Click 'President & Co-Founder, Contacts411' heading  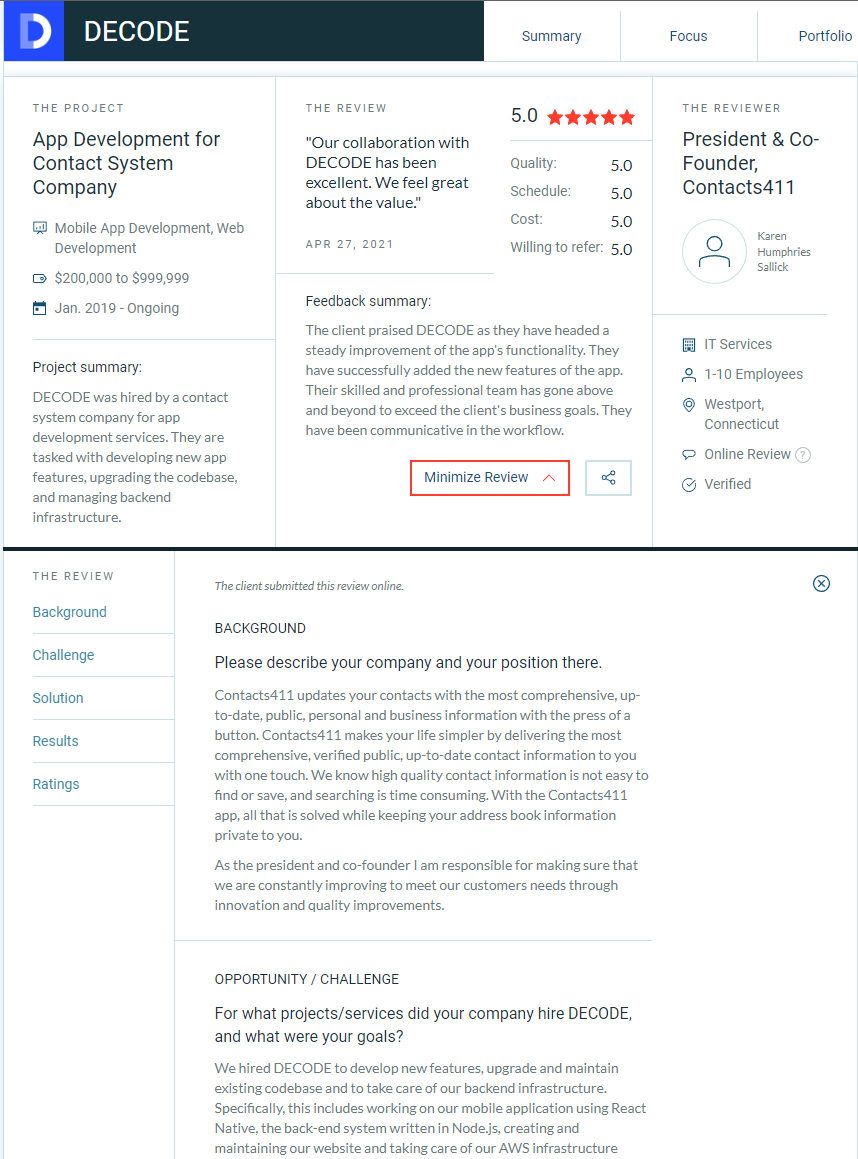tap(751, 163)
